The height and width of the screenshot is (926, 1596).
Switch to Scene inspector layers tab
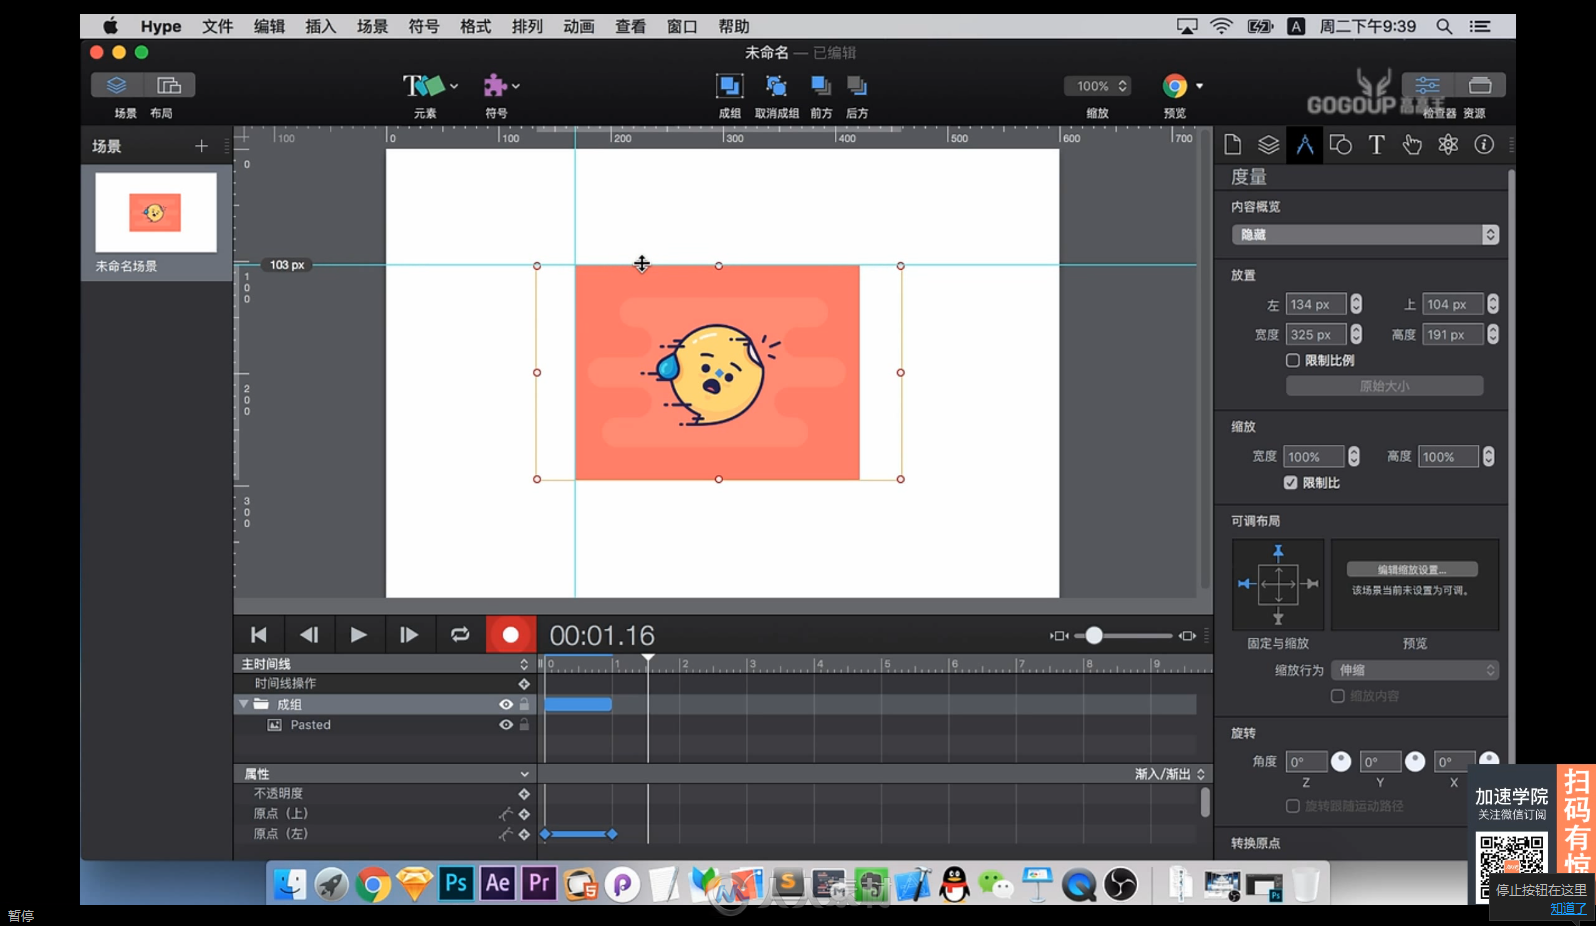(1269, 145)
